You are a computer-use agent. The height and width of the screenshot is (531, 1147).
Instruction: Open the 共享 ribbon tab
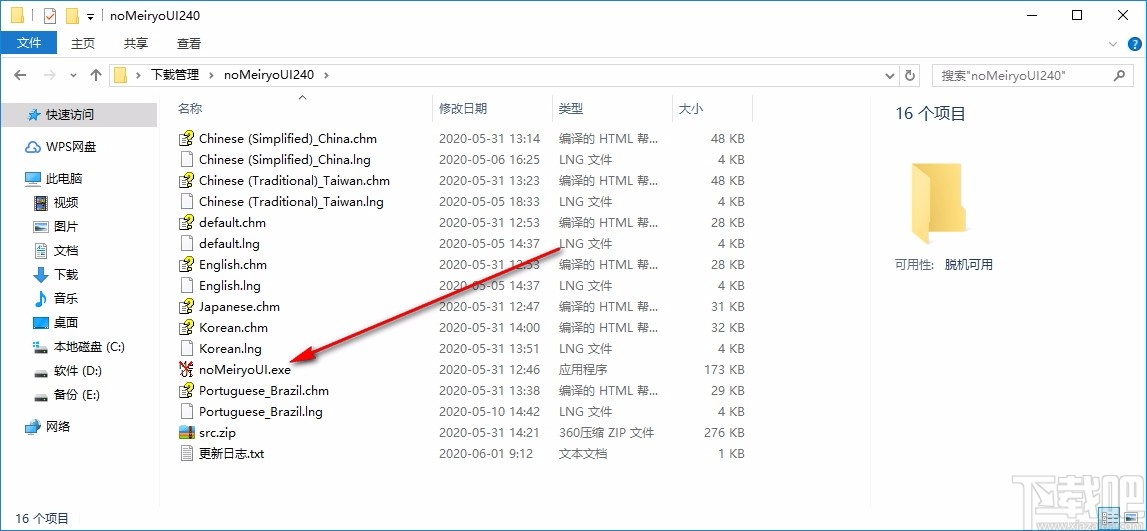click(135, 43)
